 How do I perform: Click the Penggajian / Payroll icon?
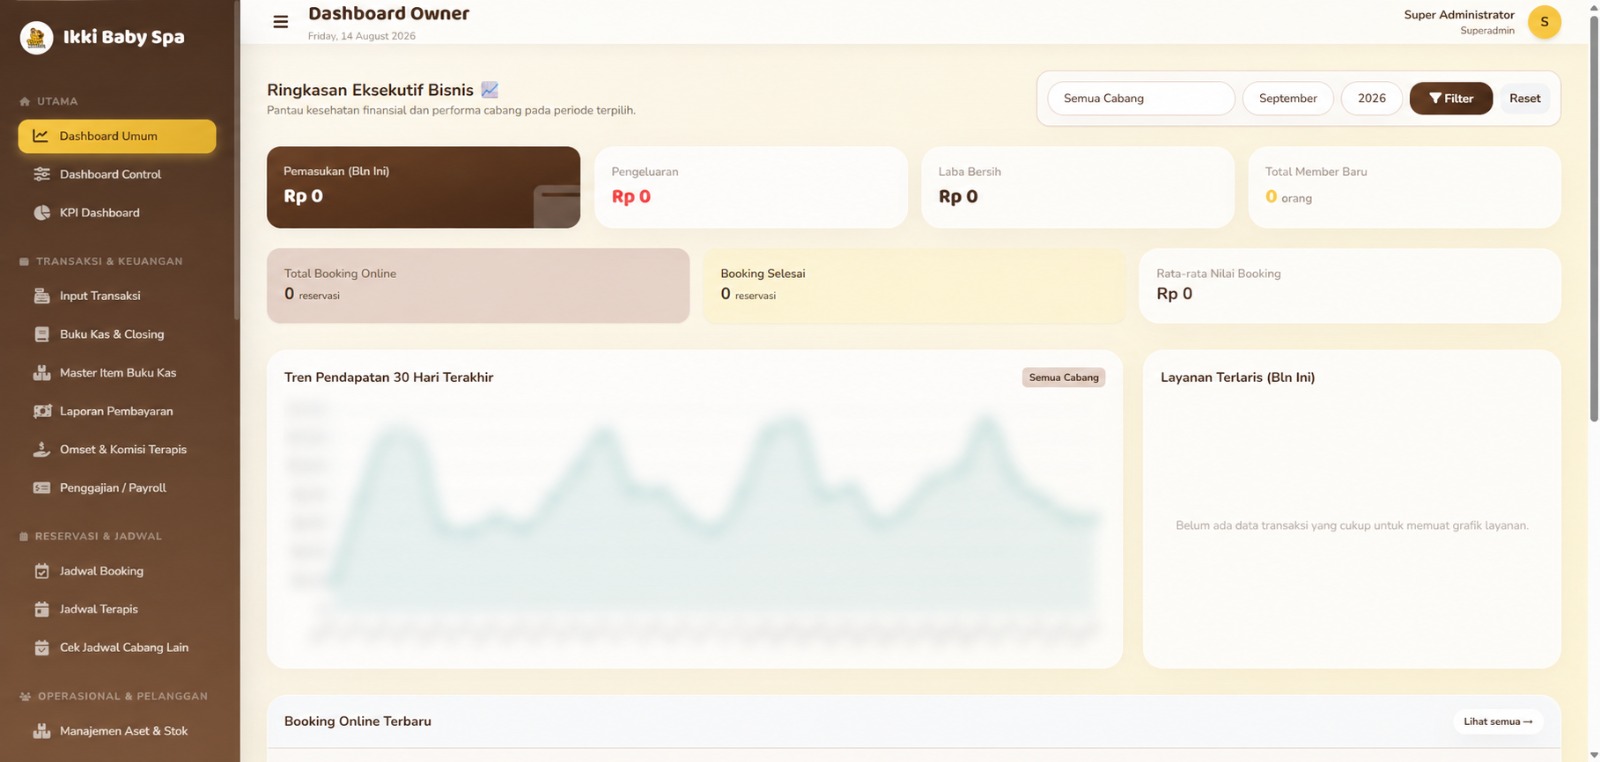(x=42, y=488)
